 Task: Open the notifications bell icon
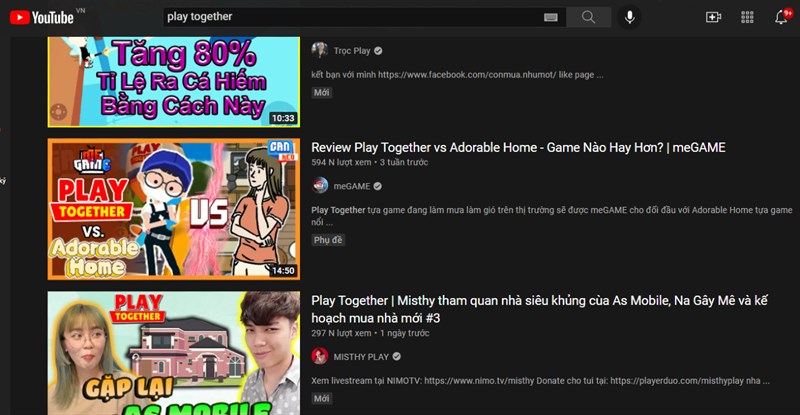[x=781, y=17]
